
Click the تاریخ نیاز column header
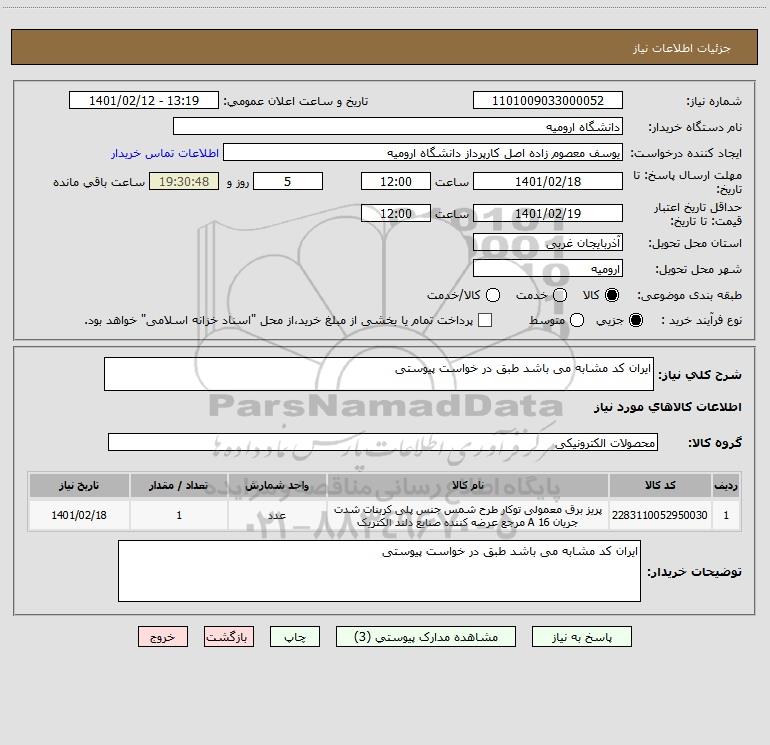point(79,486)
